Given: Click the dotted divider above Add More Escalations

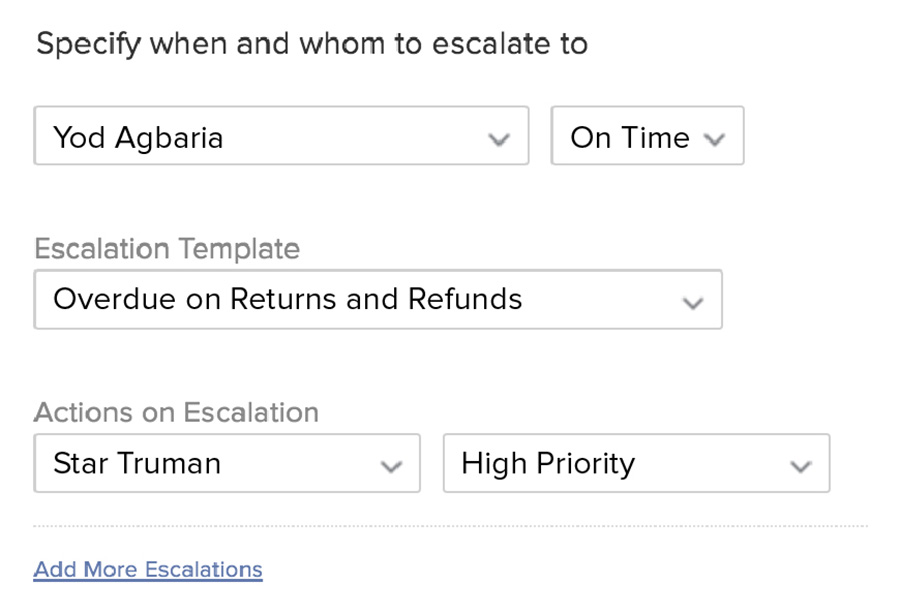Looking at the screenshot, I should (450, 525).
